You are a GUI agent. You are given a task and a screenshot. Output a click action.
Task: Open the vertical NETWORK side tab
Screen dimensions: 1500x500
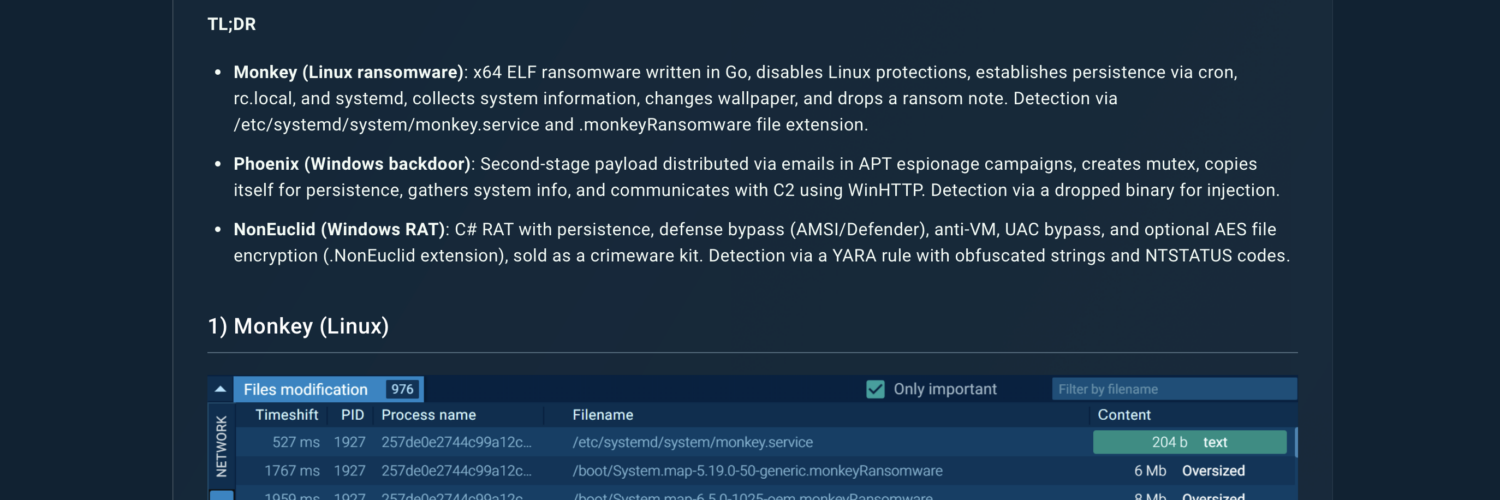pyautogui.click(x=222, y=446)
